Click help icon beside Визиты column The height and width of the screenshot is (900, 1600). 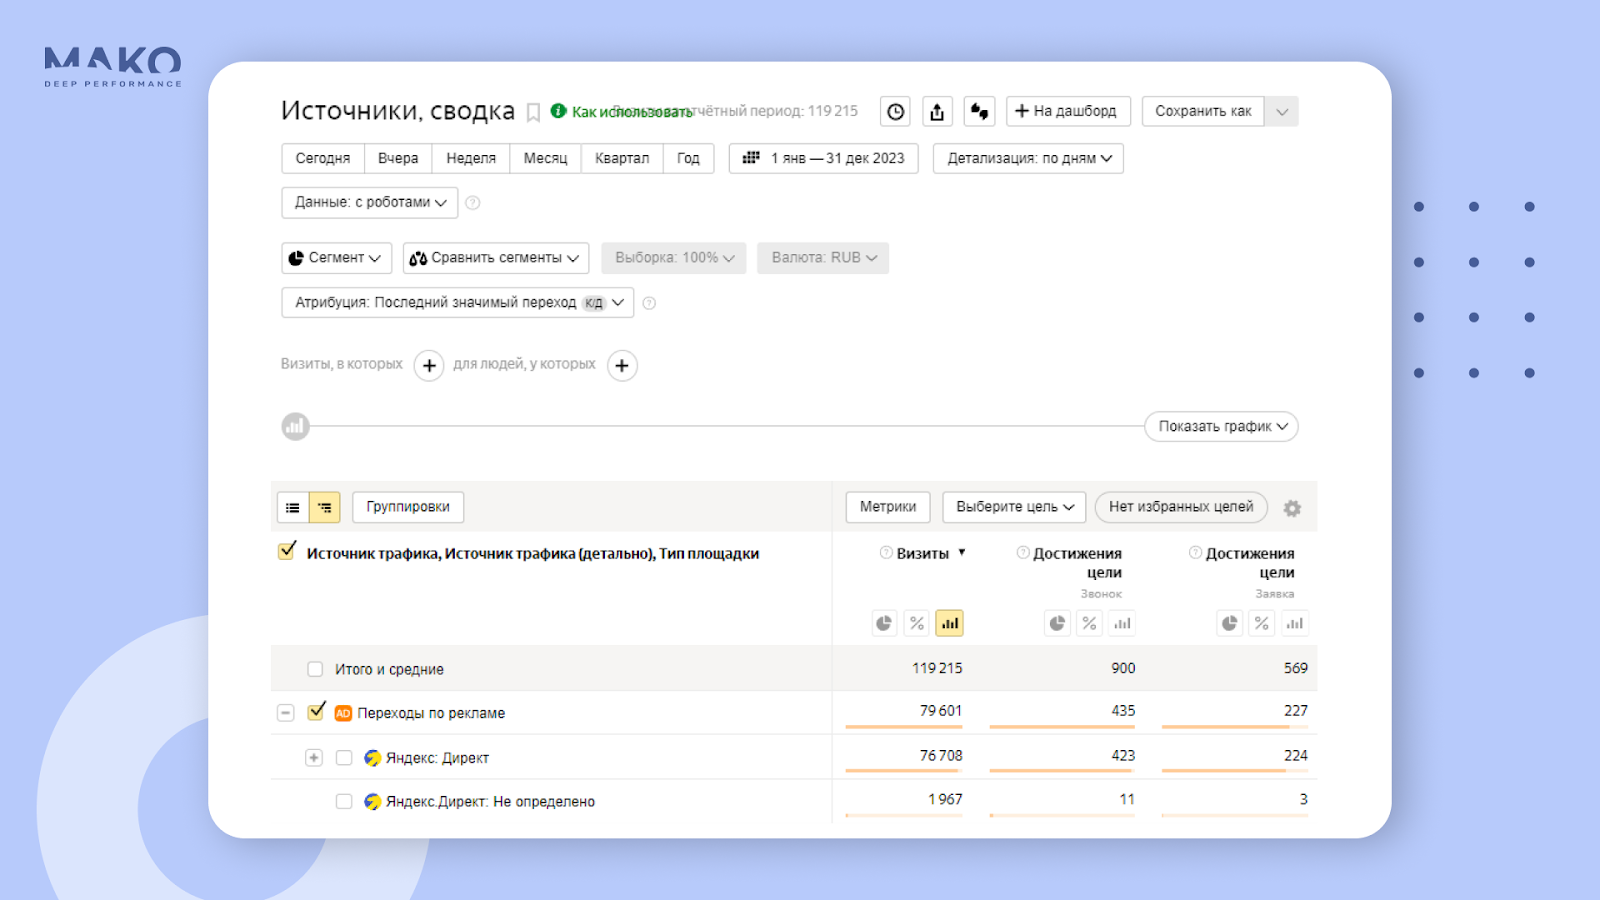(x=886, y=553)
